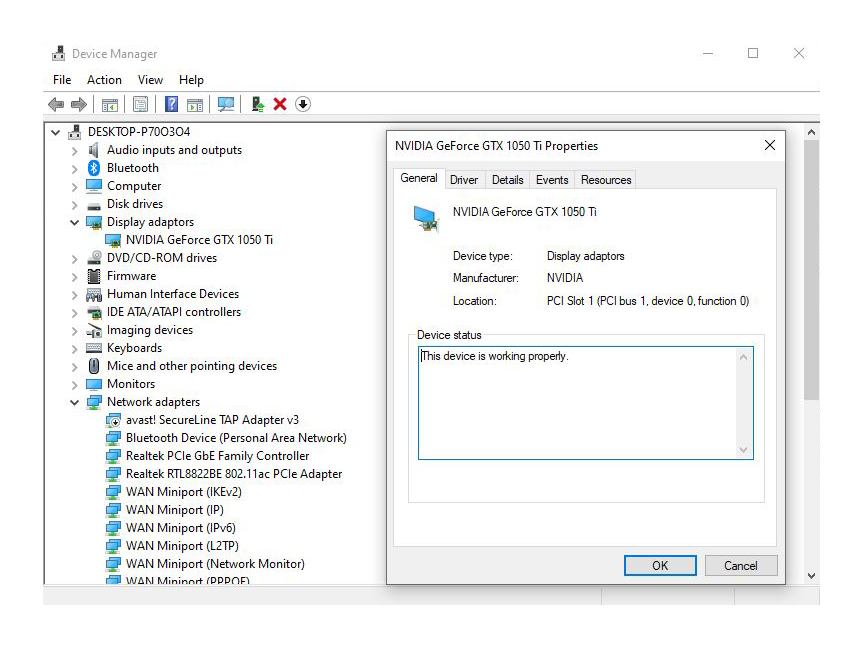Switch to the Events tab
Image resolution: width=862 pixels, height=652 pixels.
[x=552, y=180]
